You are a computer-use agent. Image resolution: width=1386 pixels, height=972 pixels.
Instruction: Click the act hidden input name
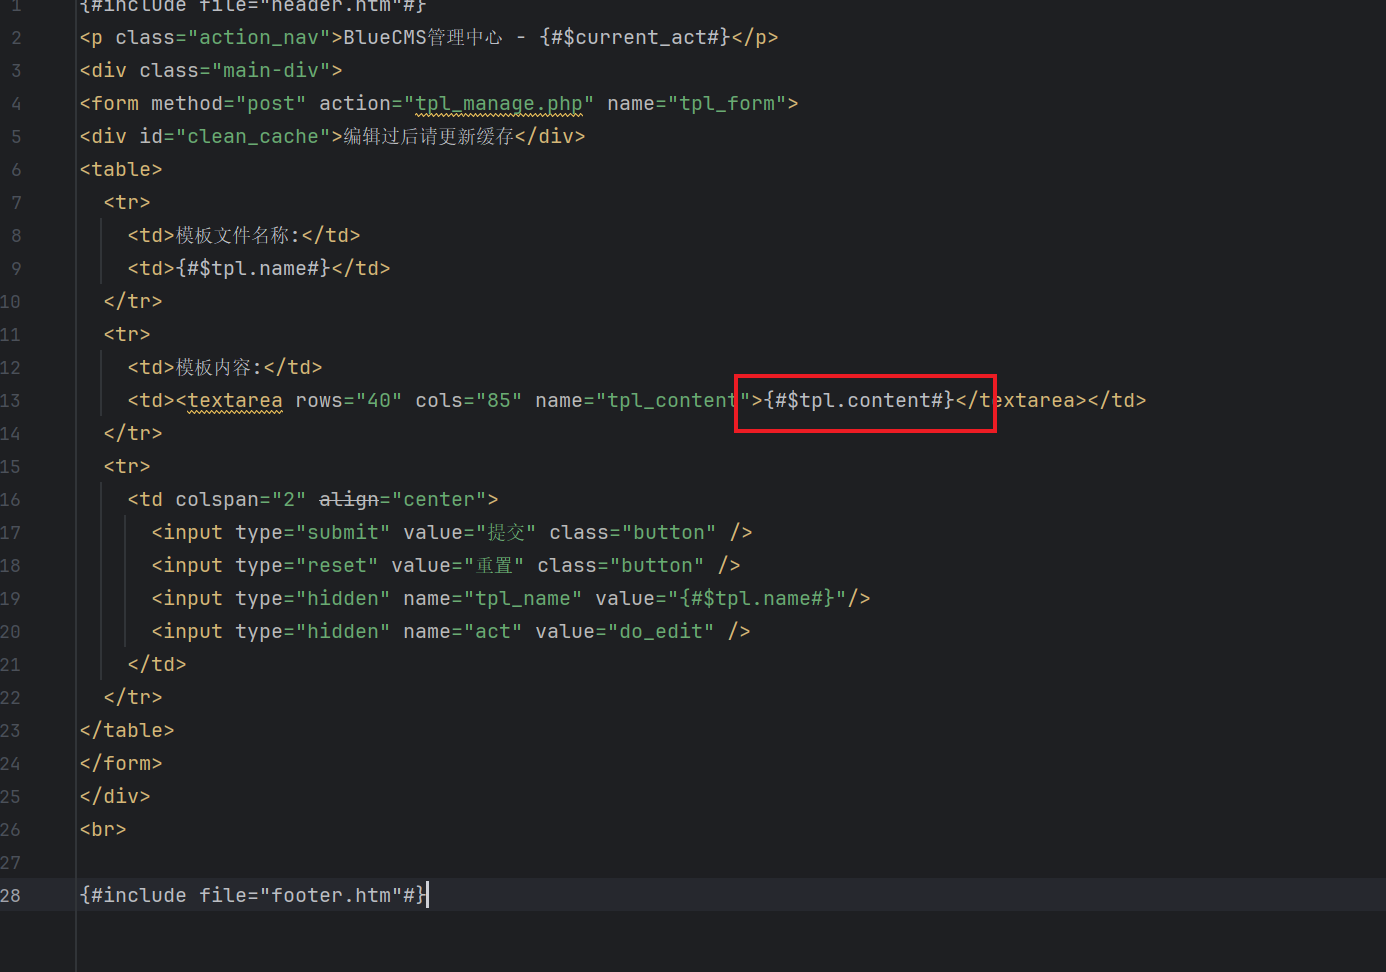493,632
